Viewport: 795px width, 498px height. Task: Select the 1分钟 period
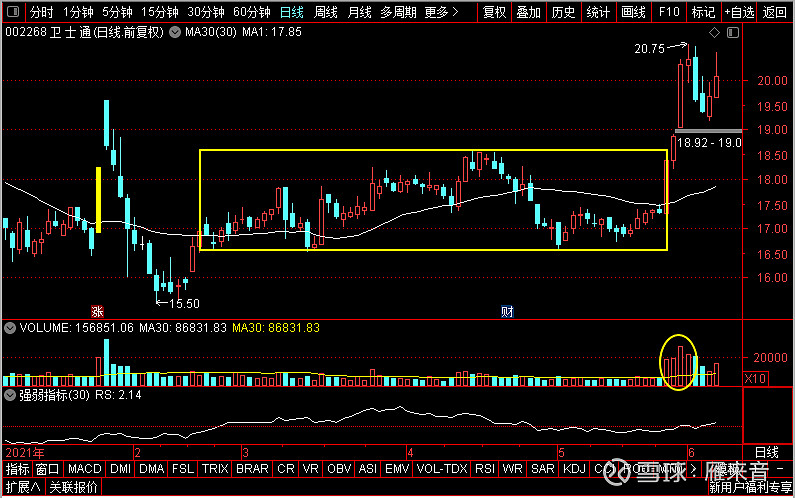78,12
